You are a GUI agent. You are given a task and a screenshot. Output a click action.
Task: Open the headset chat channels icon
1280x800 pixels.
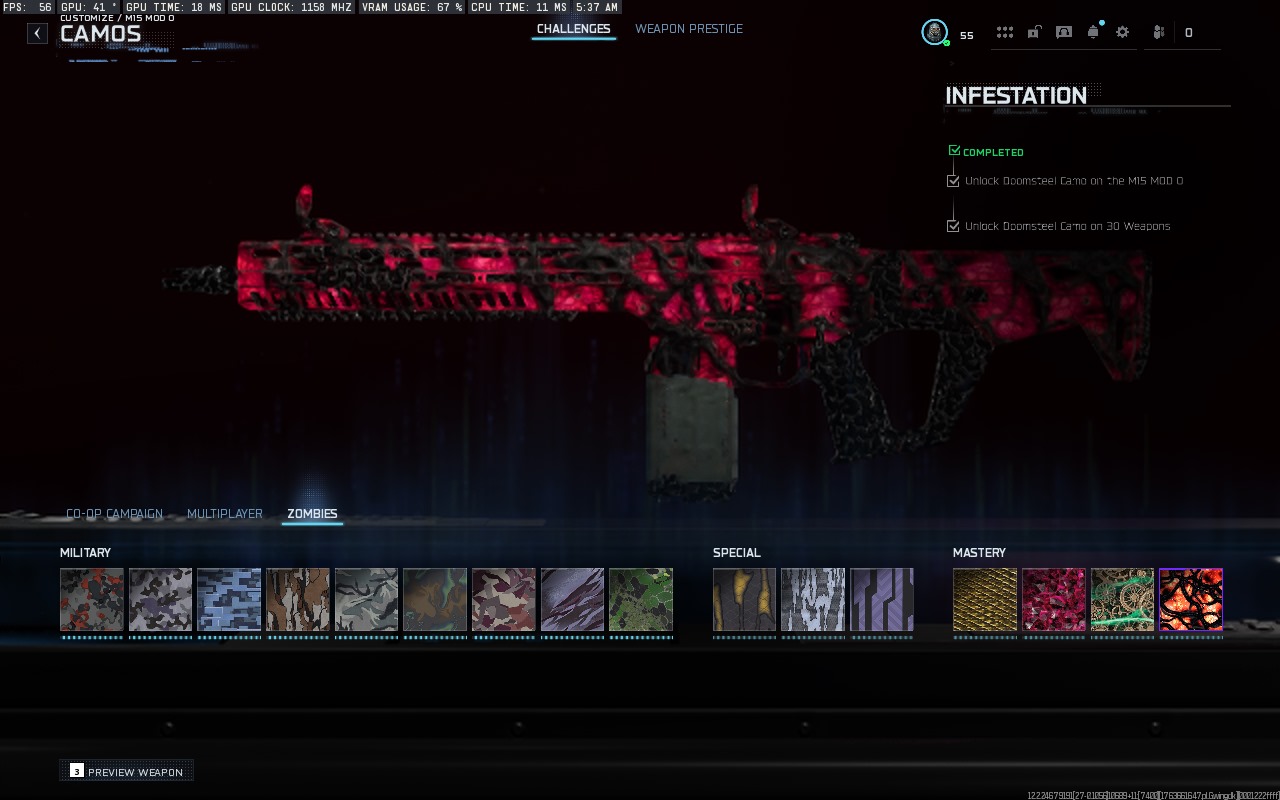(x=1064, y=32)
